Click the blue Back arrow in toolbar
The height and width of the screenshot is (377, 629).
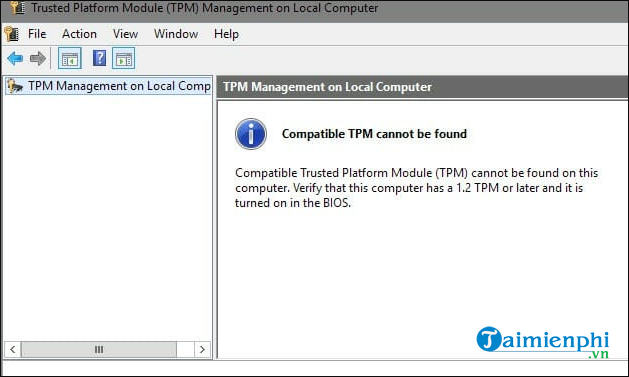[x=15, y=59]
